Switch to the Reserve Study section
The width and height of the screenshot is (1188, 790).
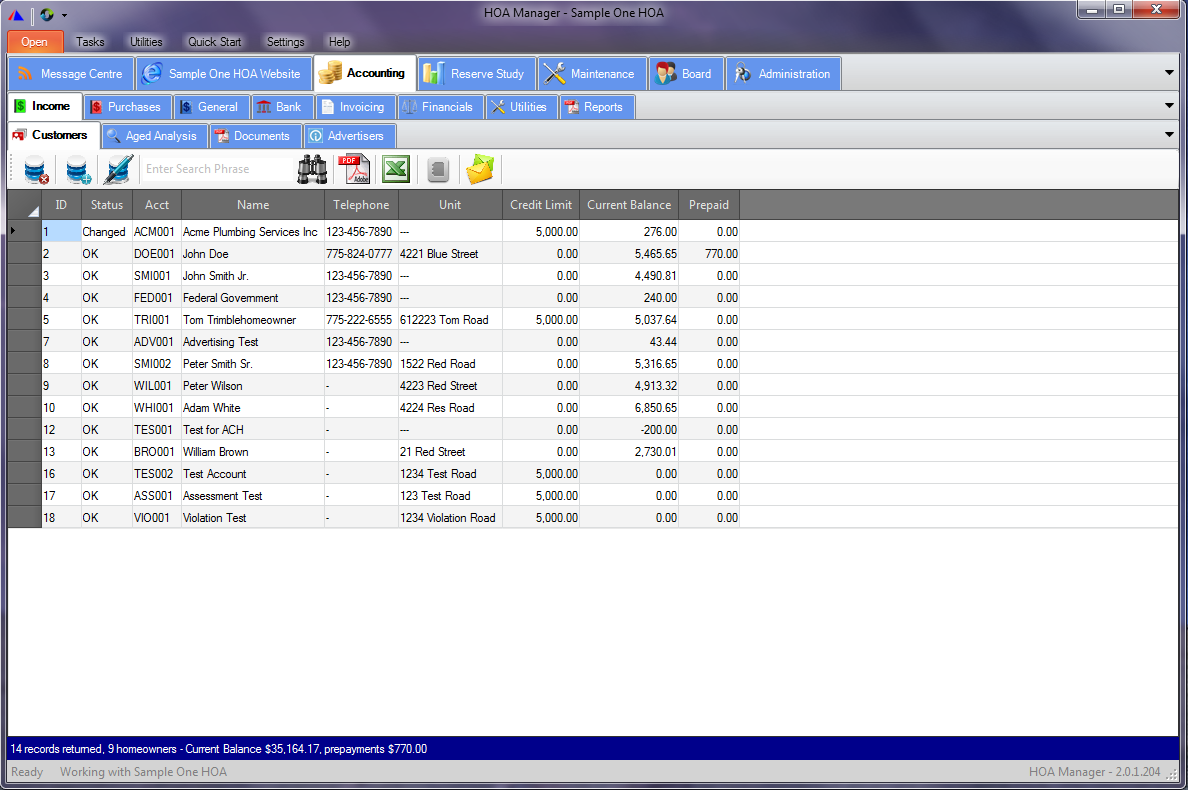click(476, 73)
